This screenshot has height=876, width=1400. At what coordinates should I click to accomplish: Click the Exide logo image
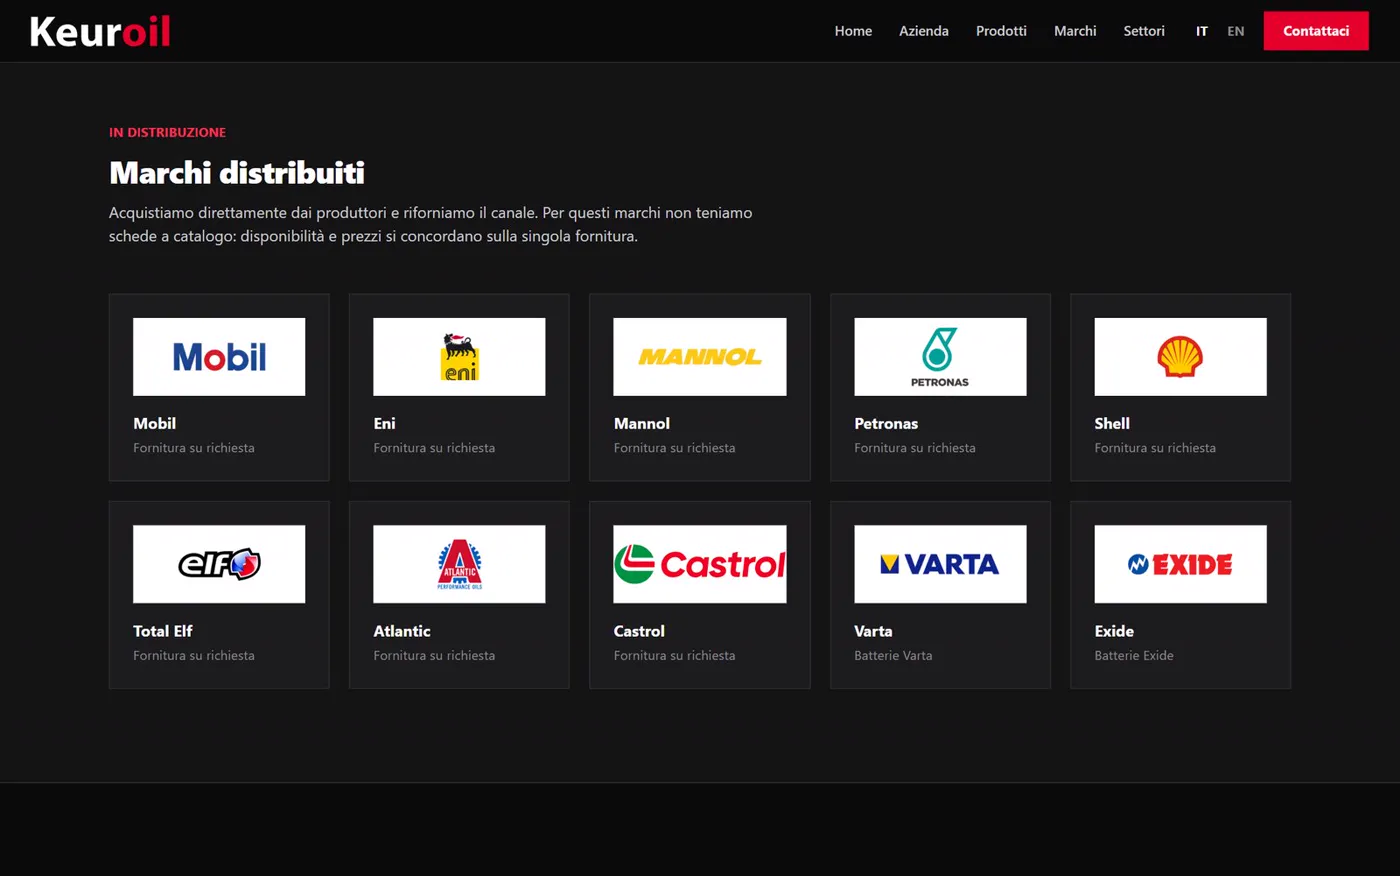(x=1180, y=564)
